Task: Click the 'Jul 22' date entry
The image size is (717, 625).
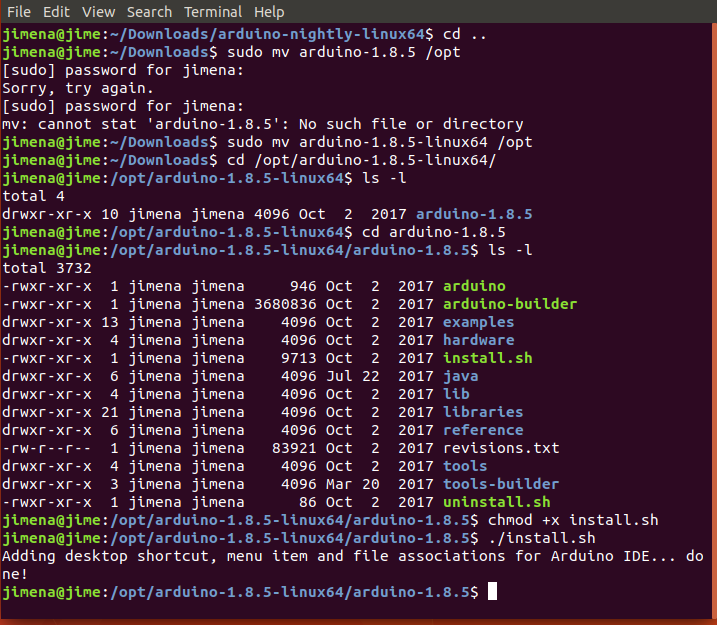Action: pos(353,376)
